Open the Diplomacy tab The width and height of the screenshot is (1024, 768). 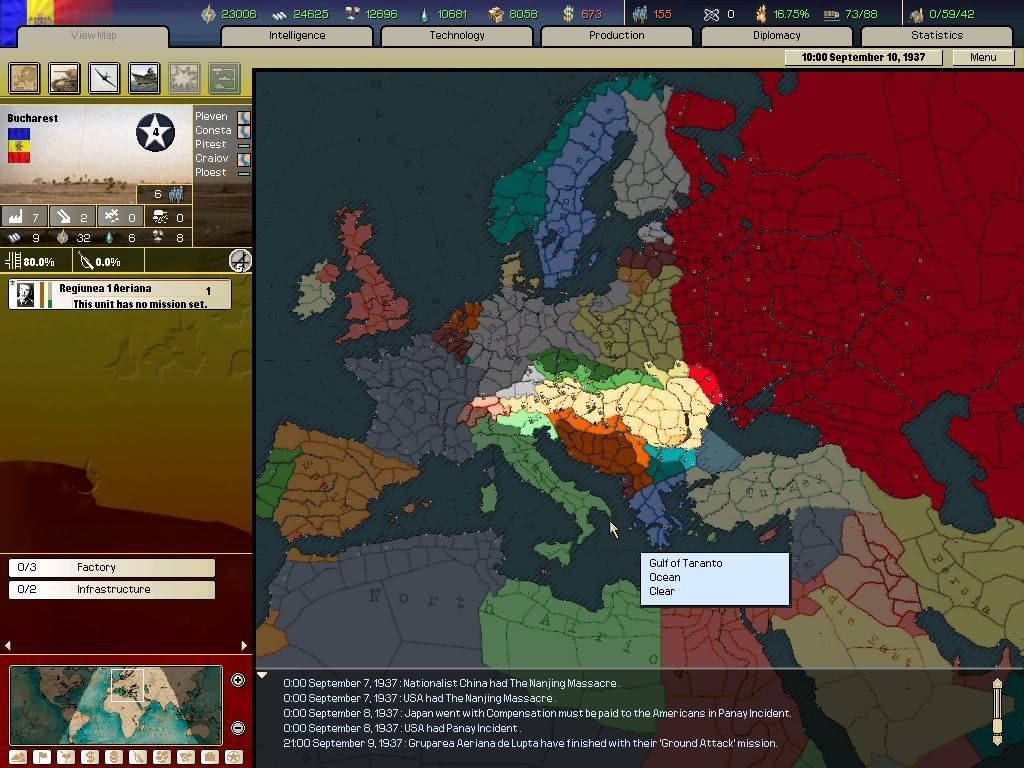[x=777, y=35]
